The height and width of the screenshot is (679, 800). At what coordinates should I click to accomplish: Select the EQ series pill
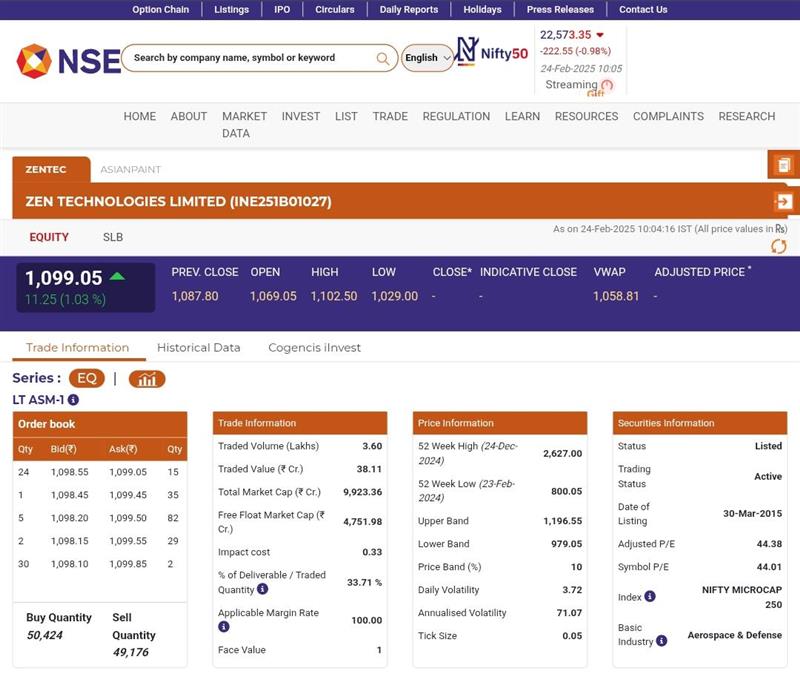pos(87,379)
